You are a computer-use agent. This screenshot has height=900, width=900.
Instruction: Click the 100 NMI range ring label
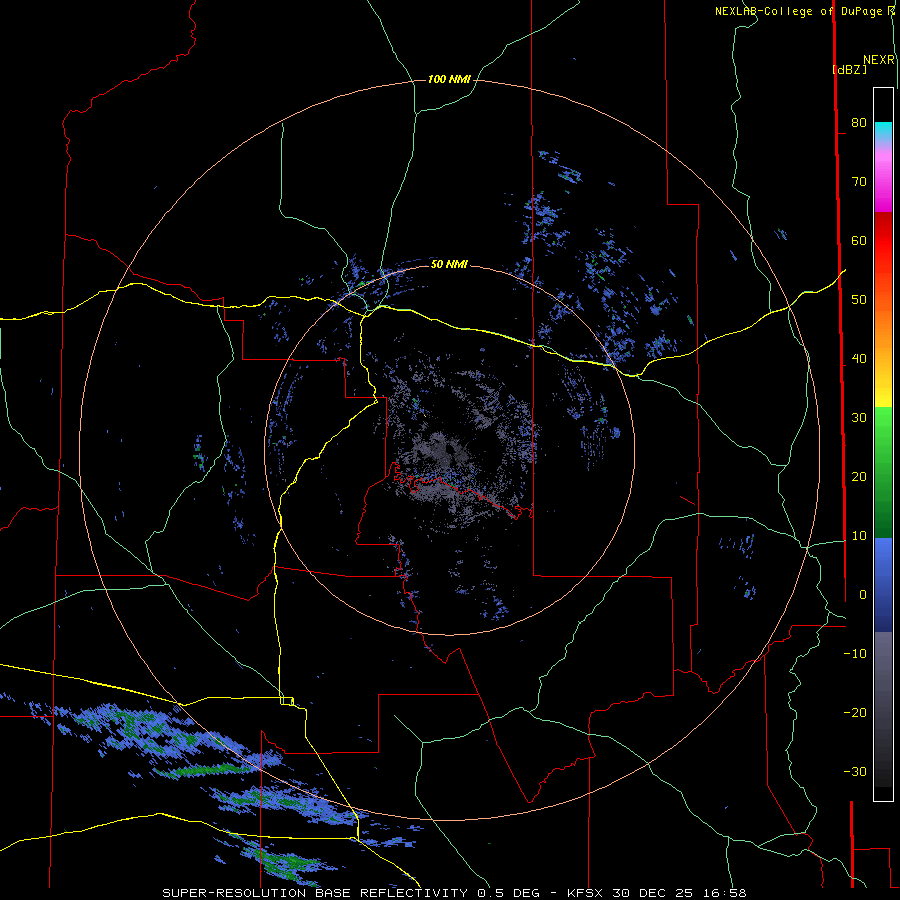(449, 79)
